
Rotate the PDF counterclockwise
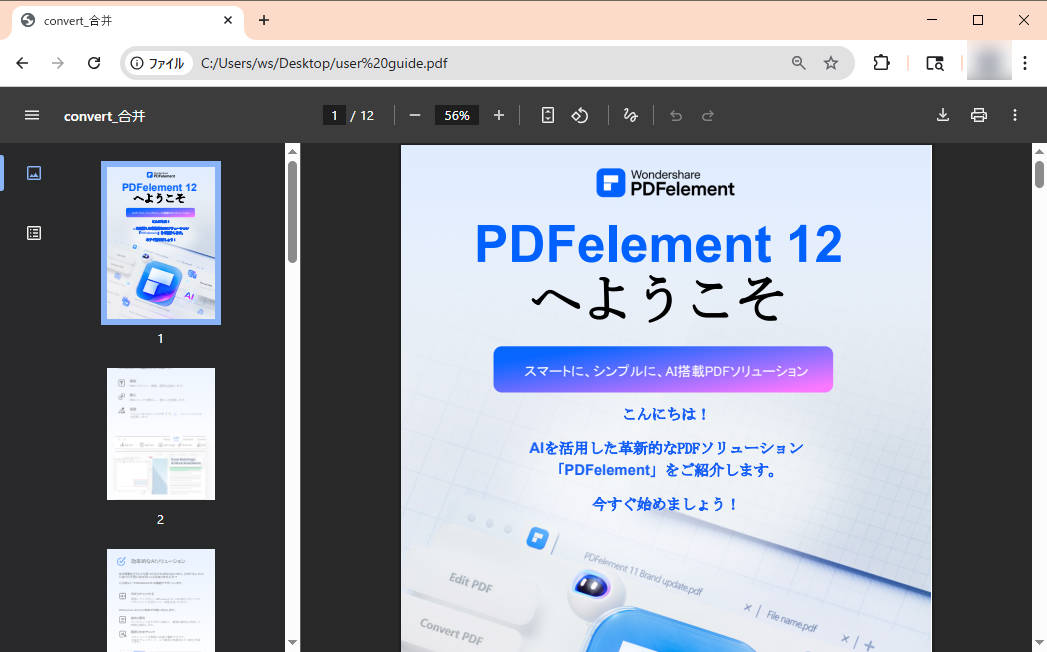pyautogui.click(x=580, y=115)
